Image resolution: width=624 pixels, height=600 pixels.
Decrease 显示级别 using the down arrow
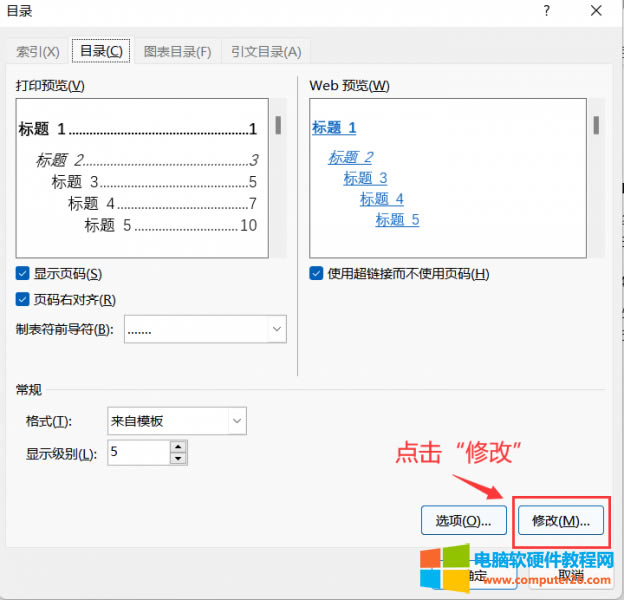(179, 459)
